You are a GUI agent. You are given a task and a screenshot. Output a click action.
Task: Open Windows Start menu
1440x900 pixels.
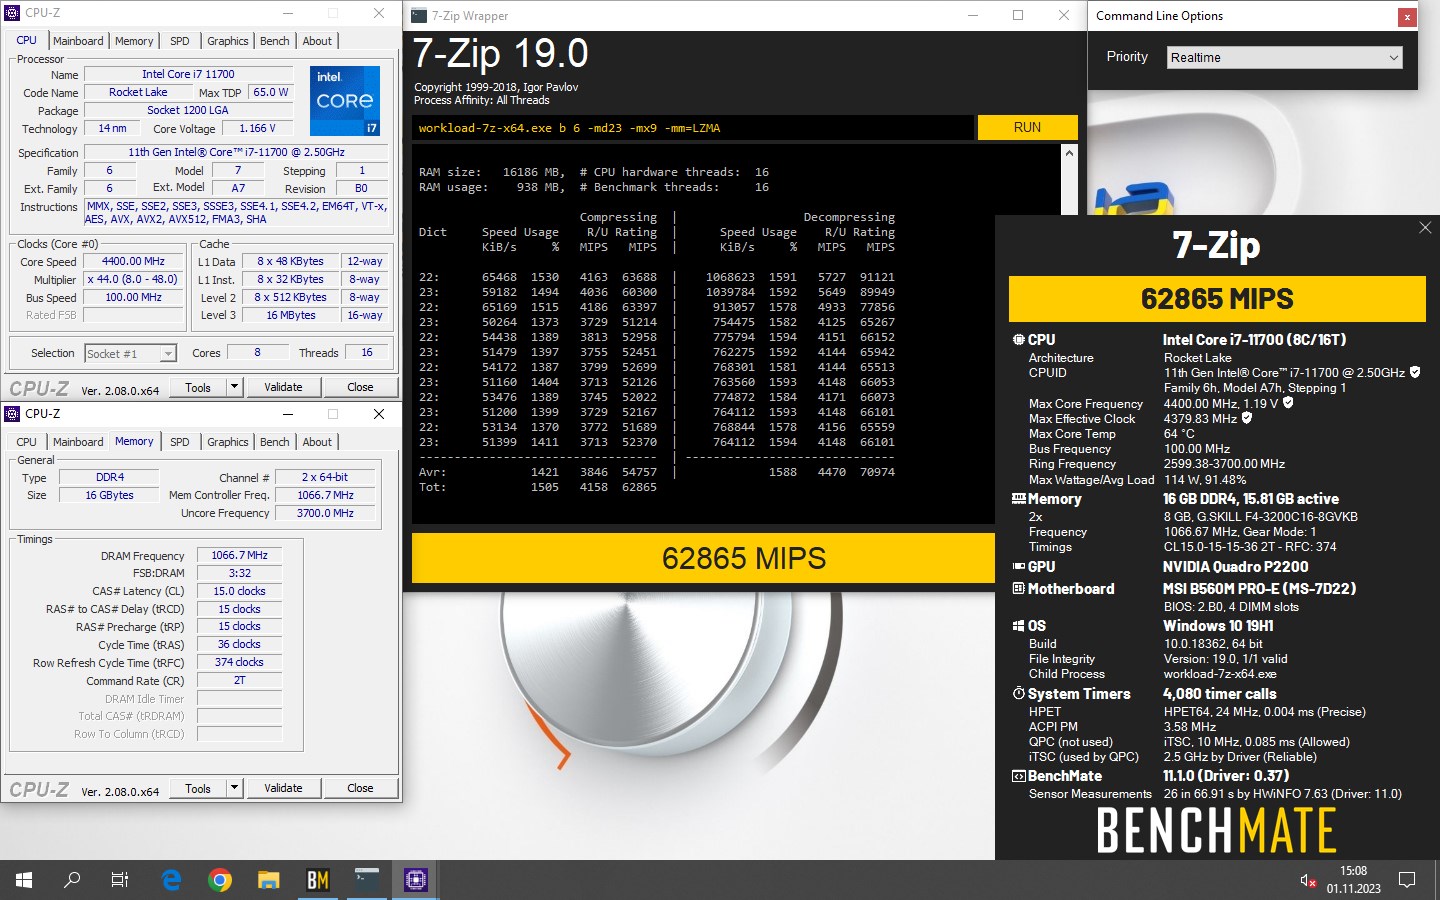point(24,880)
